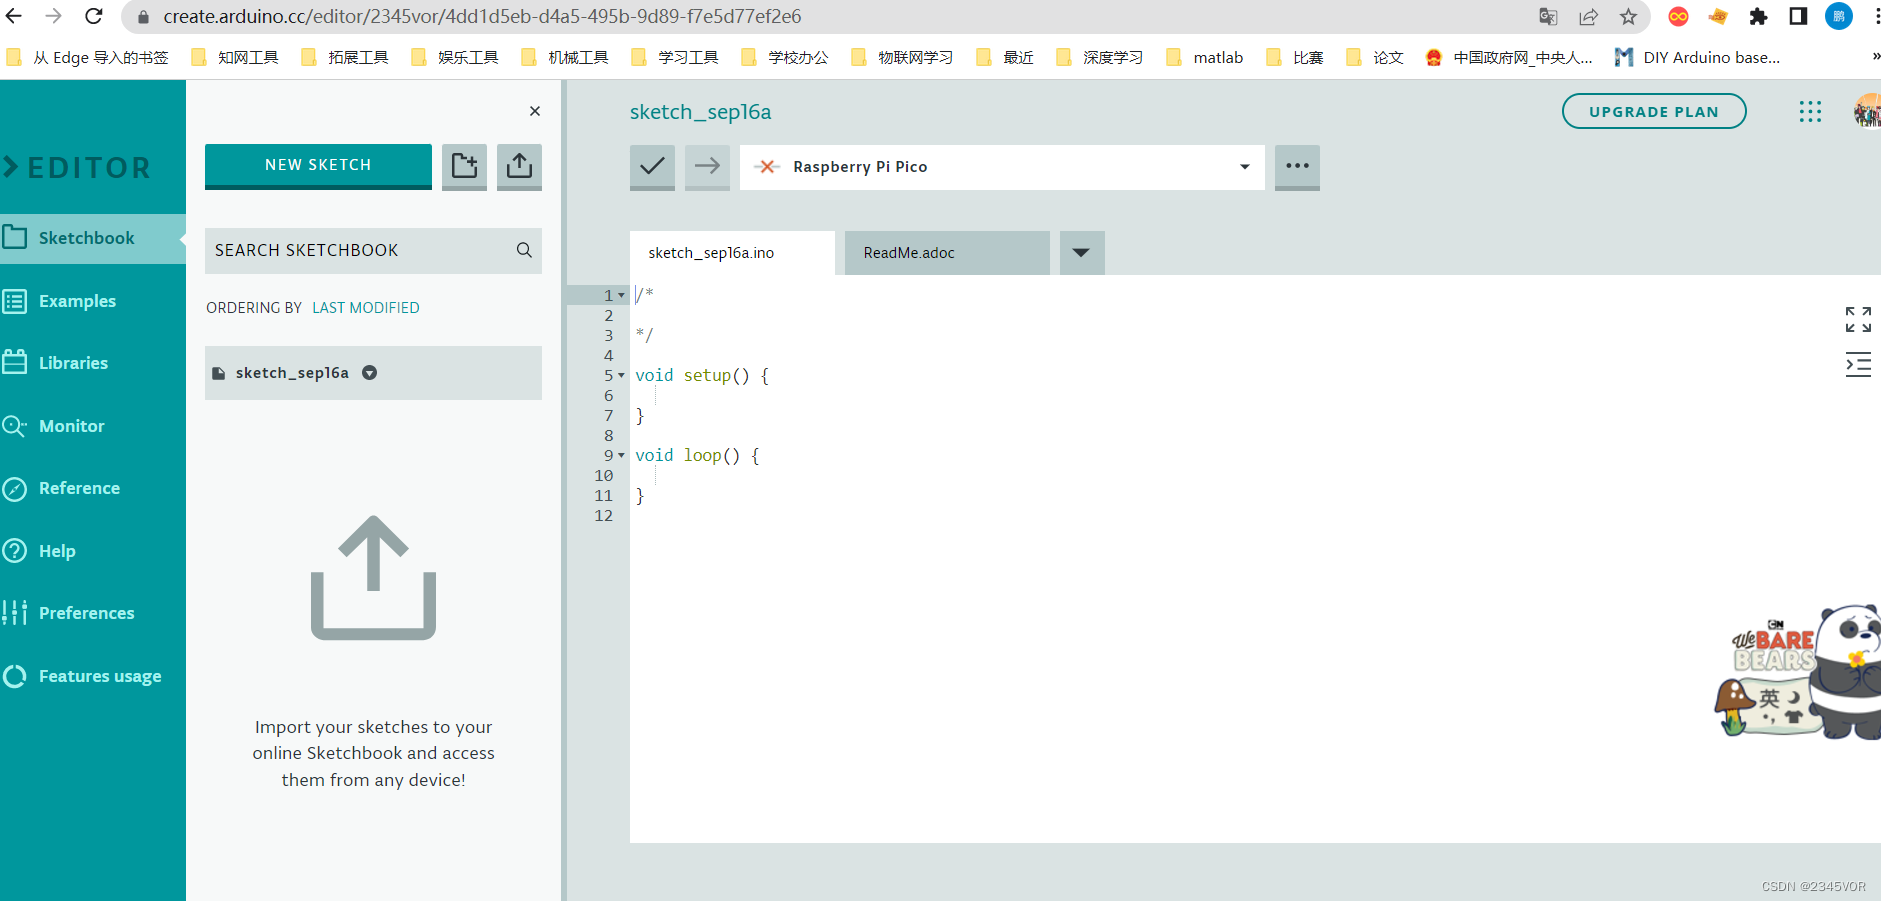Open the Reference section
The width and height of the screenshot is (1881, 901).
78,488
